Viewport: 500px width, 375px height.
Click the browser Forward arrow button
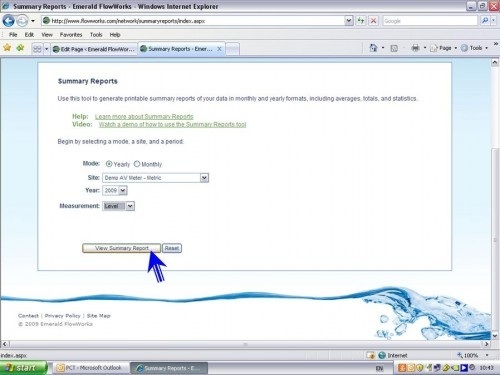22,21
